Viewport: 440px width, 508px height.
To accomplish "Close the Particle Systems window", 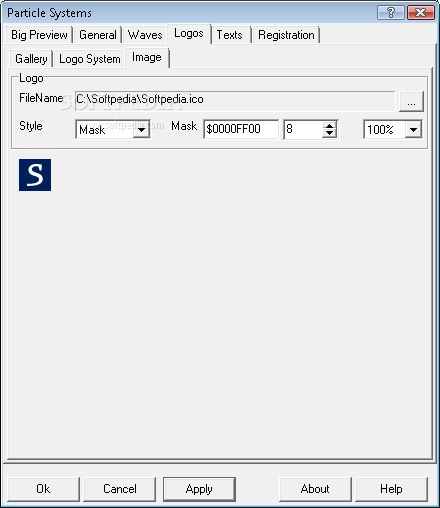I will click(x=421, y=13).
